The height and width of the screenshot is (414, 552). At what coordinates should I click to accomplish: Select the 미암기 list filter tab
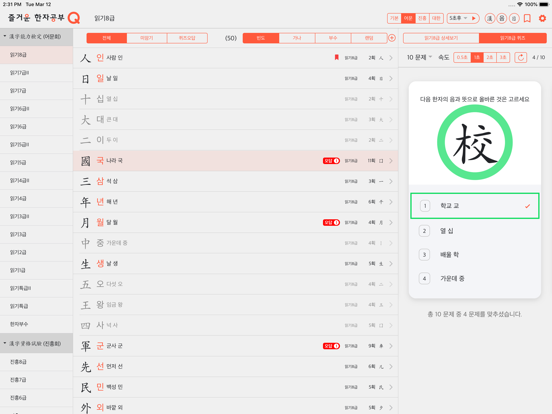(x=147, y=38)
